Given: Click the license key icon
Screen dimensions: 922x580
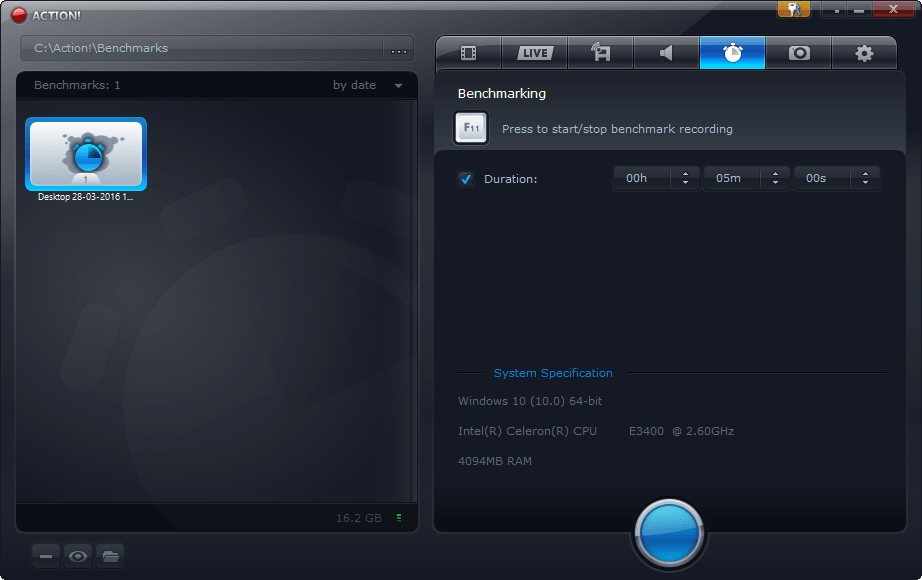Looking at the screenshot, I should click(794, 9).
